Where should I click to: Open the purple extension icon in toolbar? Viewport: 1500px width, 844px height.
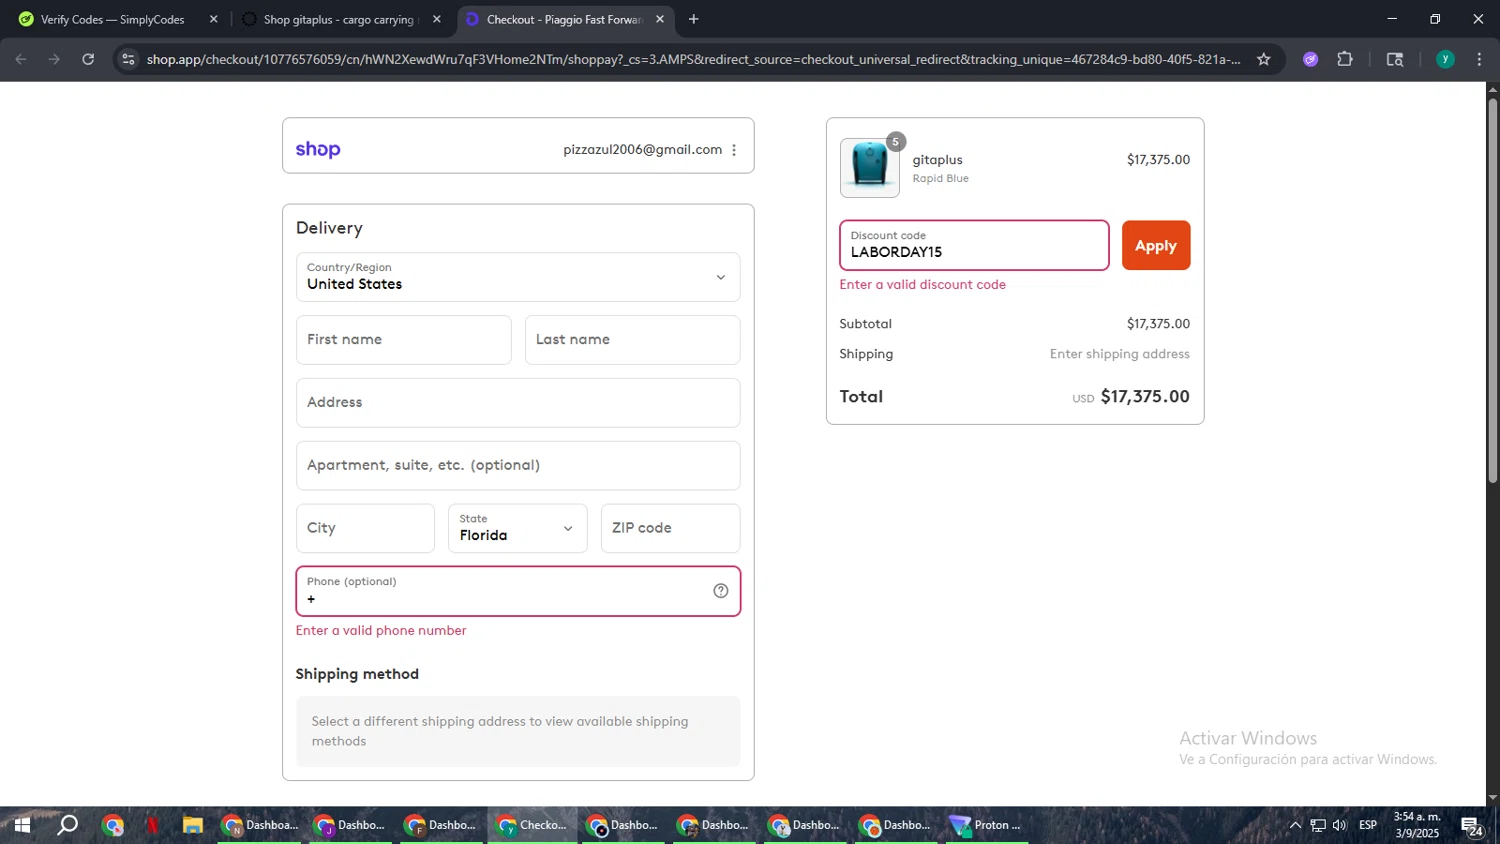1311,59
